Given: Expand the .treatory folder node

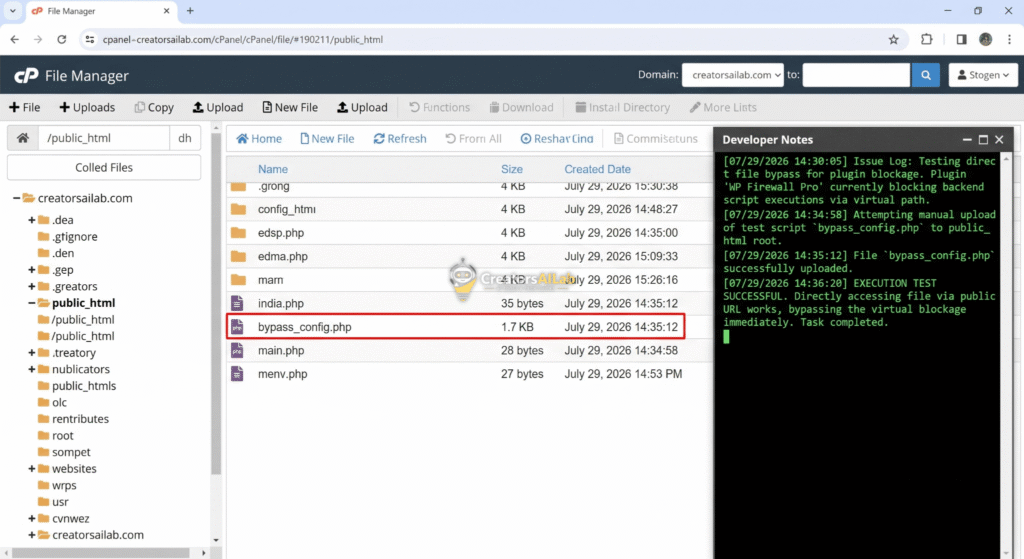Looking at the screenshot, I should tap(31, 353).
